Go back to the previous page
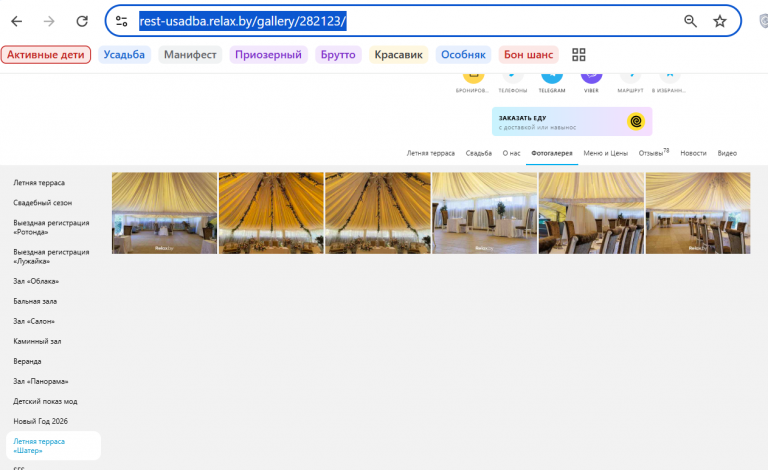 tap(17, 21)
